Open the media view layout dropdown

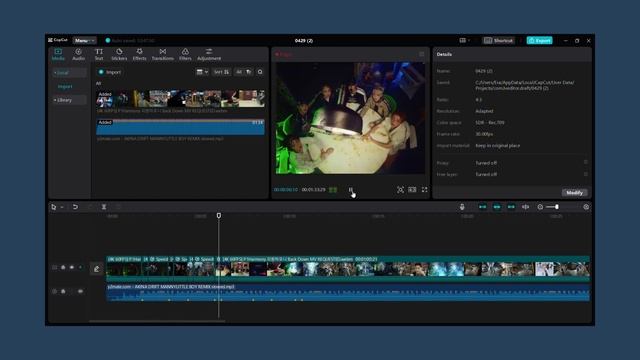point(202,72)
